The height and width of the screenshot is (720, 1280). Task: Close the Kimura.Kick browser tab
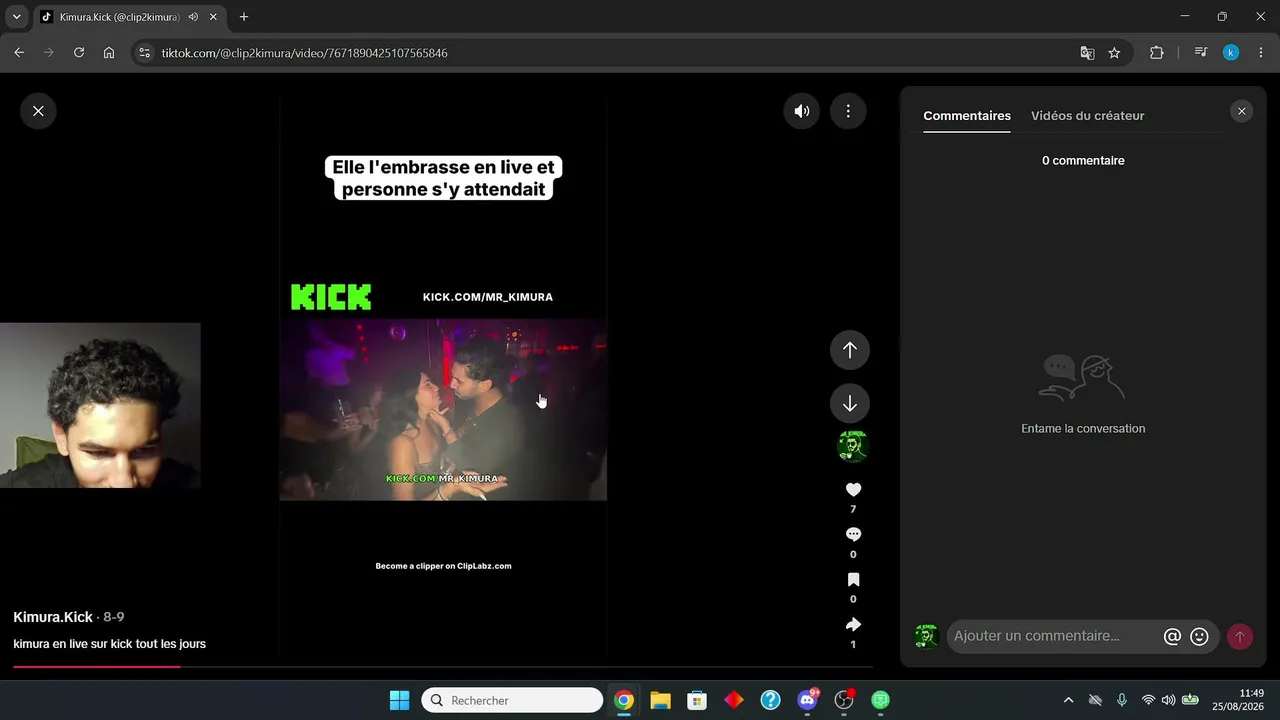(x=213, y=17)
